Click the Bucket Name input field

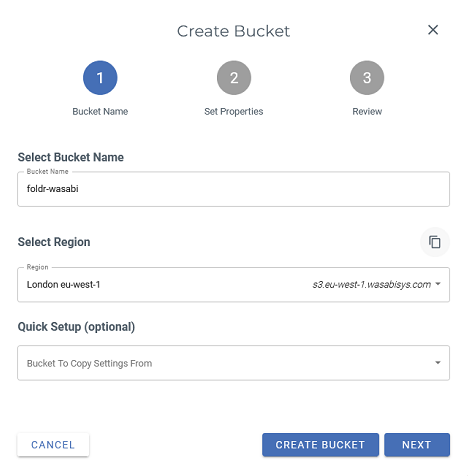(x=233, y=189)
